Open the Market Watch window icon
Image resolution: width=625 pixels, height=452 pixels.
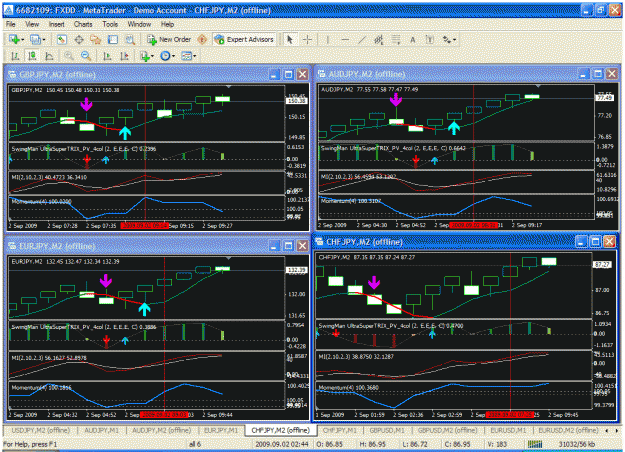[x=61, y=39]
